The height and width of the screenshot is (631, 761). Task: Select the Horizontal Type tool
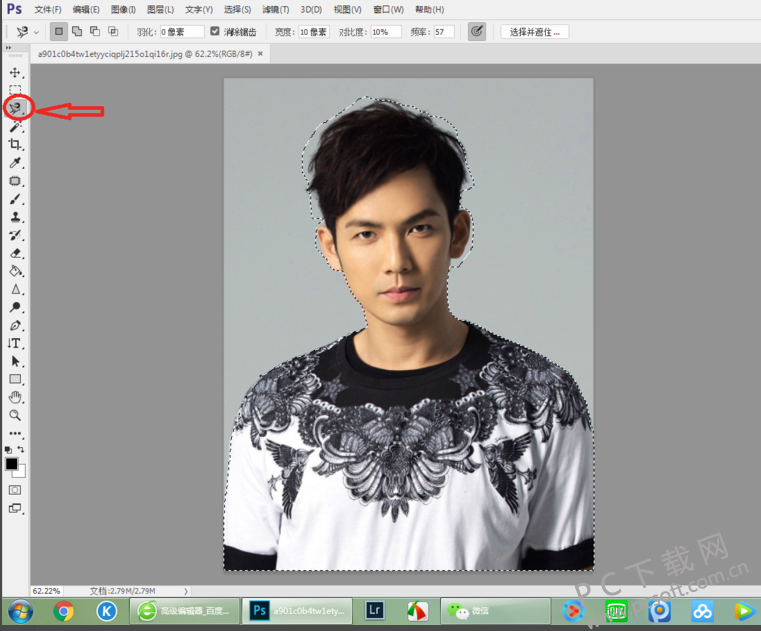click(15, 343)
